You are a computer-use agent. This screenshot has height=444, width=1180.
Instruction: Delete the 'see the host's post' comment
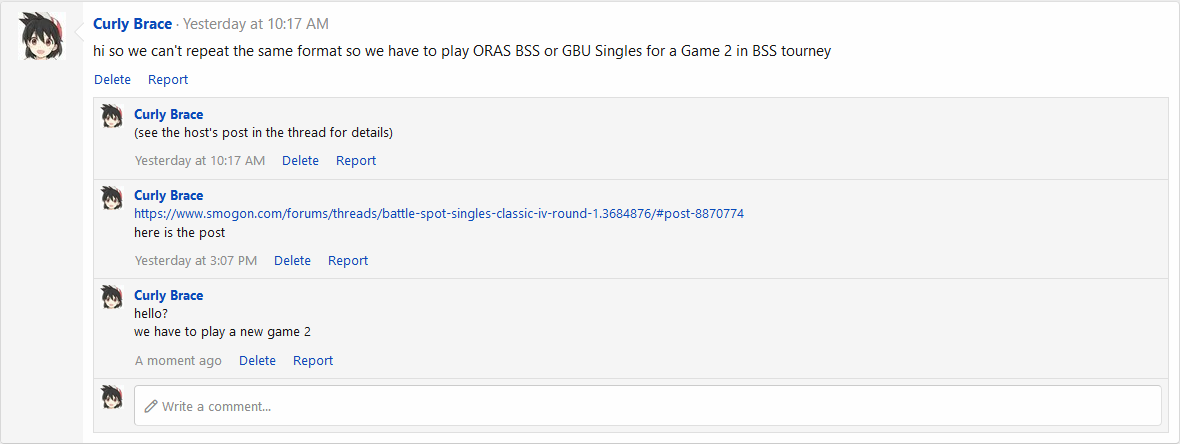(x=300, y=160)
